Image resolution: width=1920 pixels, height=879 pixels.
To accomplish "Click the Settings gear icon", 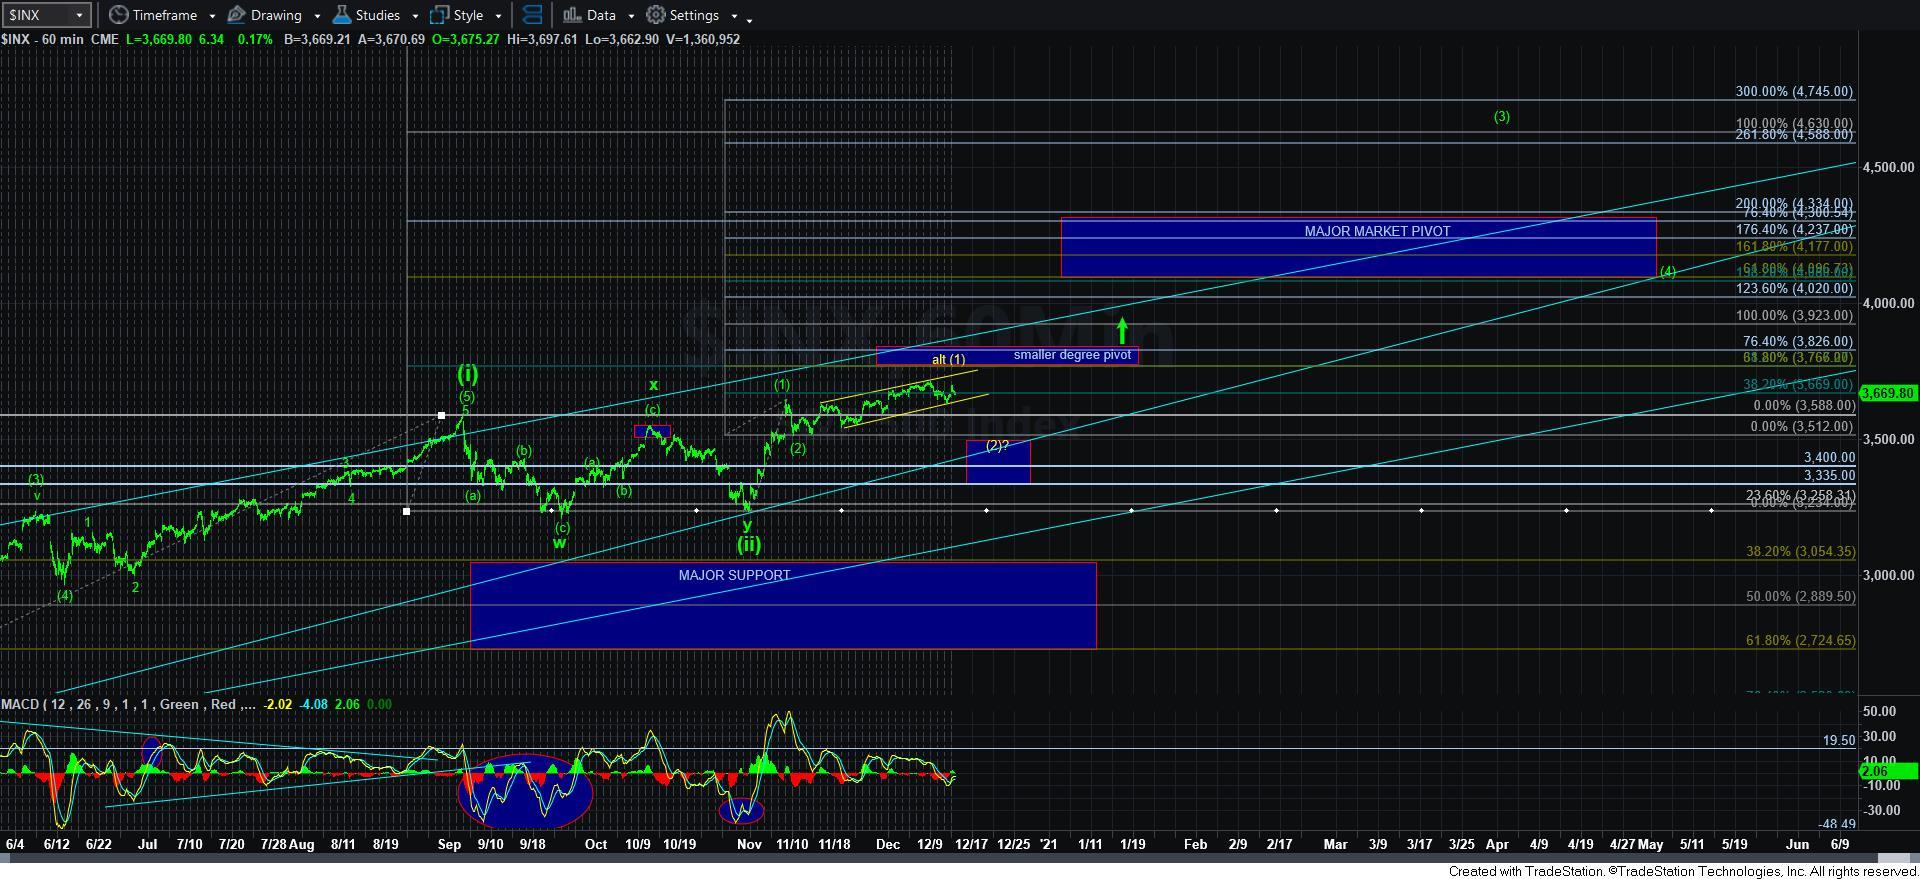I will 656,15.
